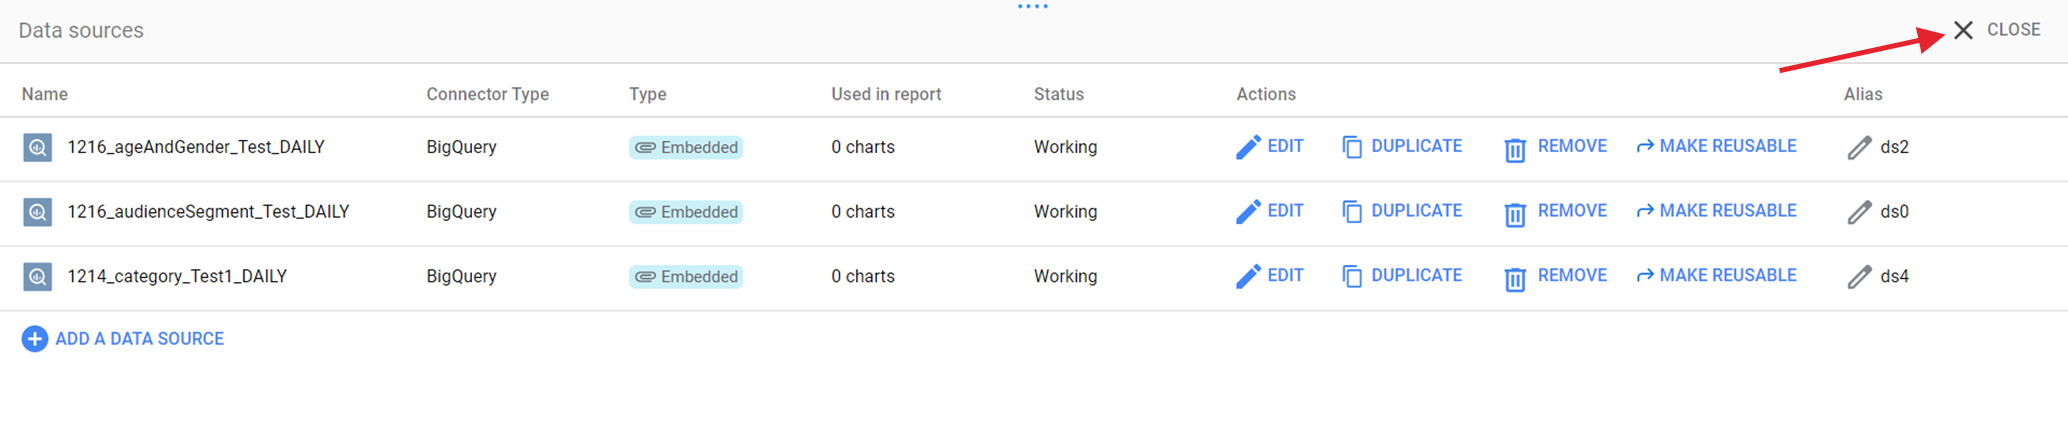
Task: Make 1216_audienceSegment_Test_DAILY reusable
Action: click(1716, 211)
